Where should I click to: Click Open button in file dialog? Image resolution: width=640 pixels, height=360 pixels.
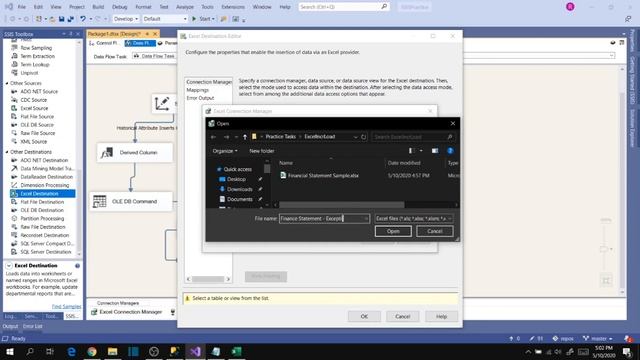[393, 231]
